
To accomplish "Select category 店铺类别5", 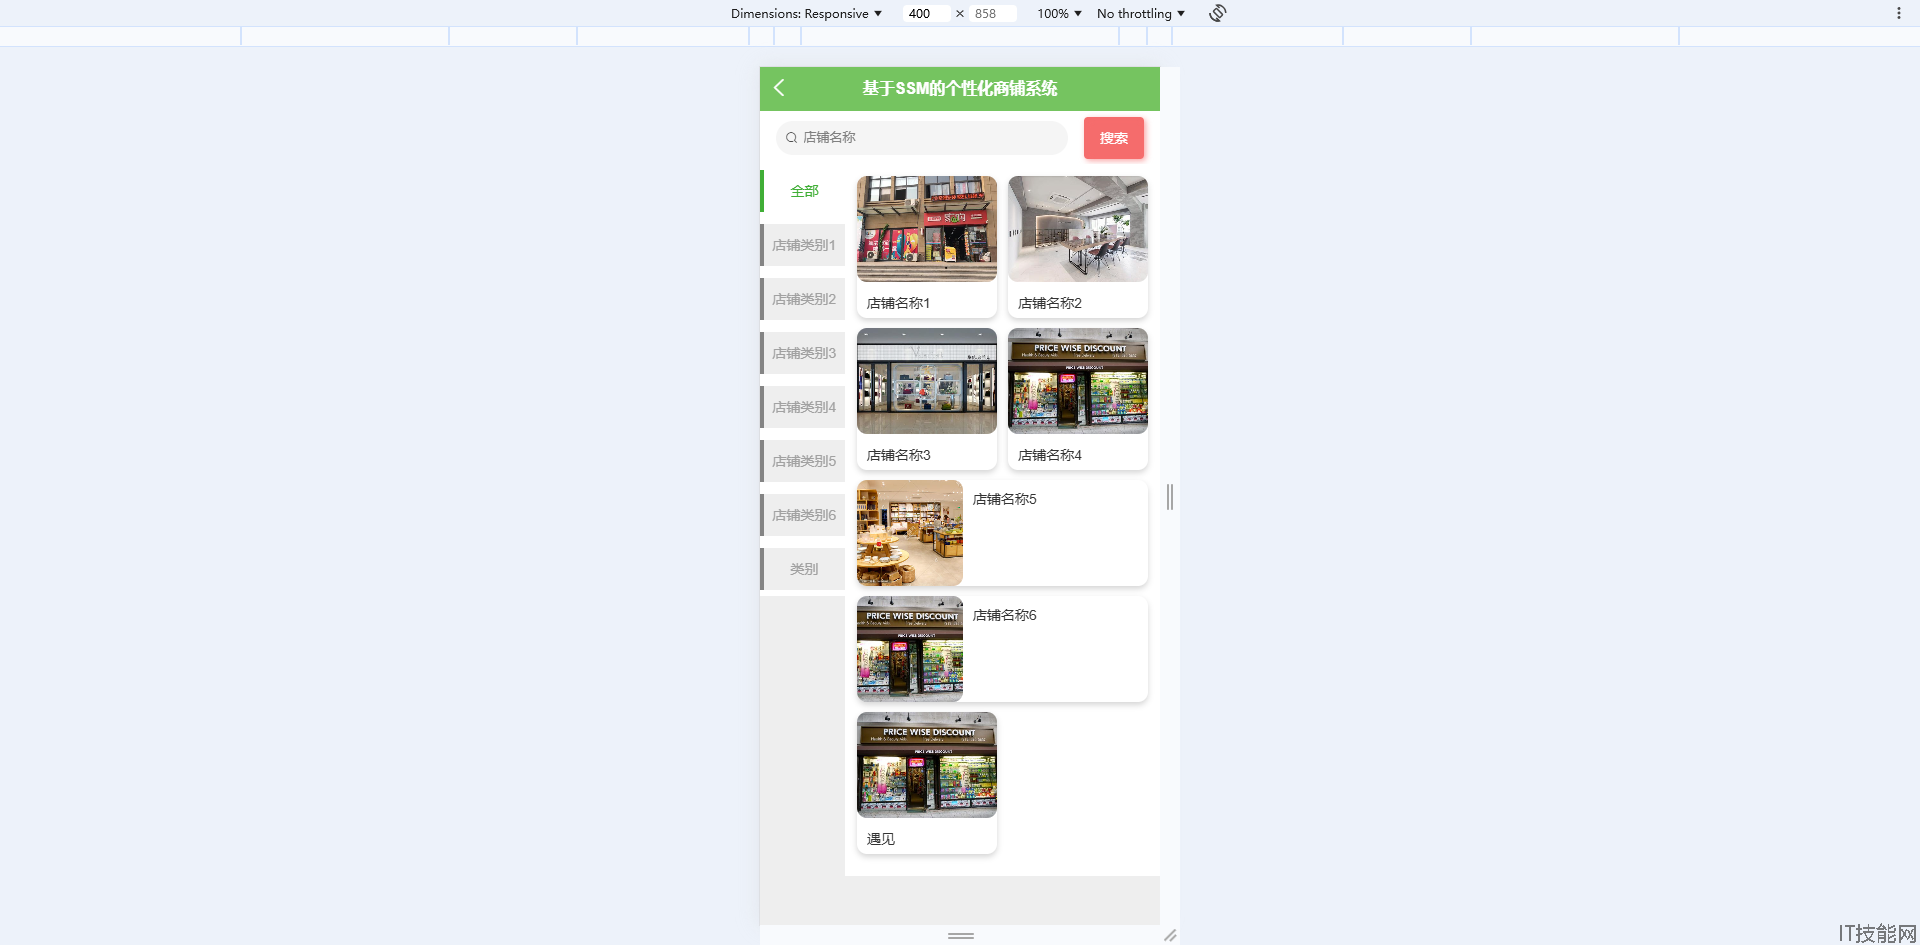I will (x=803, y=461).
